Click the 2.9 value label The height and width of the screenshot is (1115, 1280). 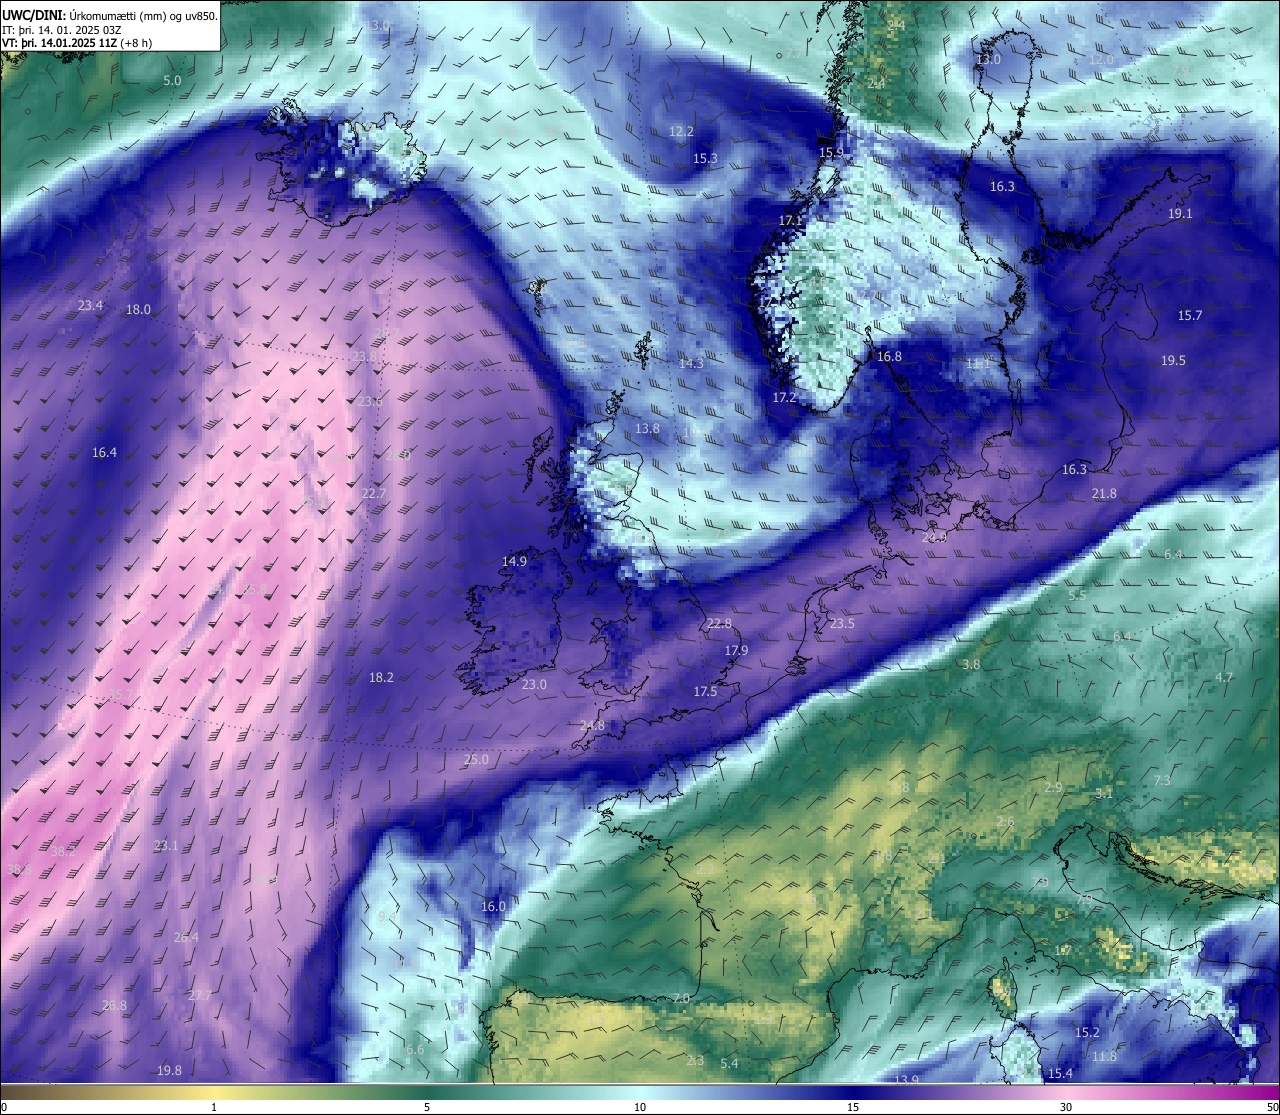pyautogui.click(x=1053, y=787)
